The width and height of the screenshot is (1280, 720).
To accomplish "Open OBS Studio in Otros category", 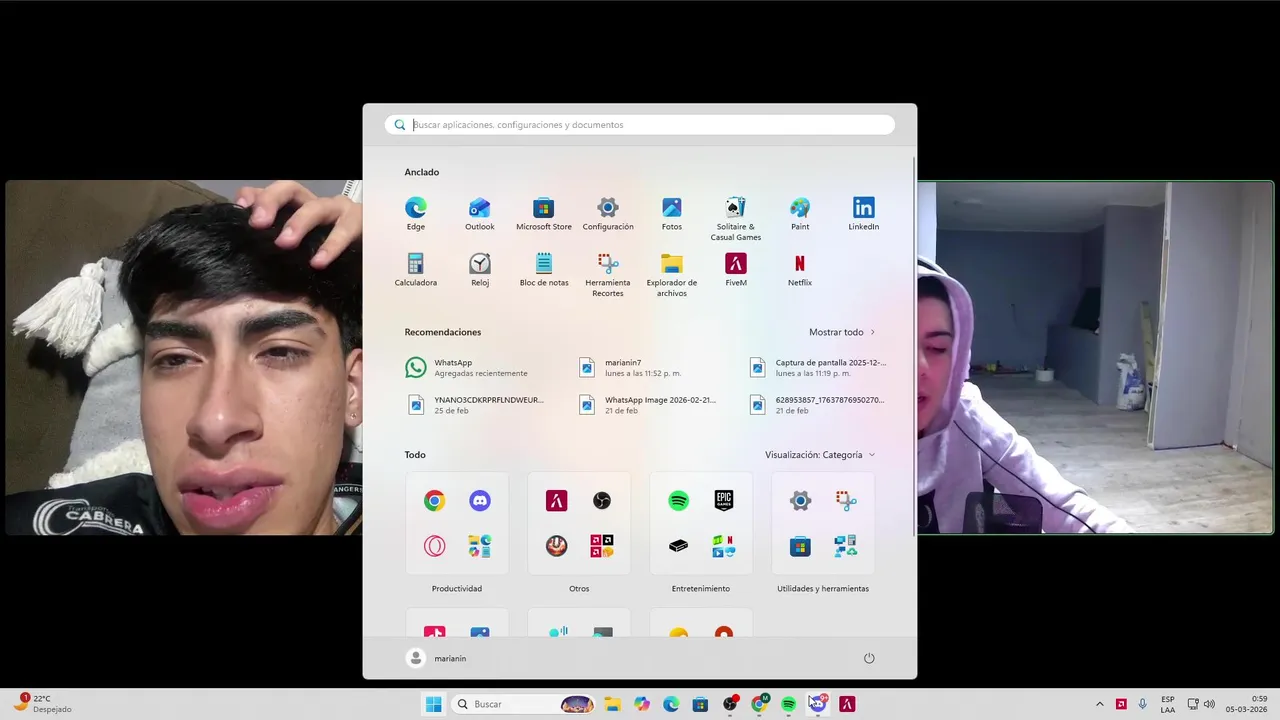I will [x=602, y=501].
